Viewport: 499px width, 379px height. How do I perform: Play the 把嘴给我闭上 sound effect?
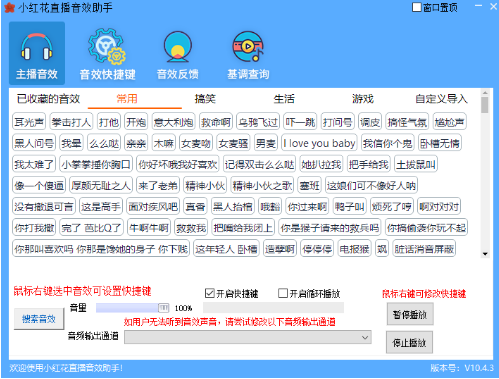(243, 228)
